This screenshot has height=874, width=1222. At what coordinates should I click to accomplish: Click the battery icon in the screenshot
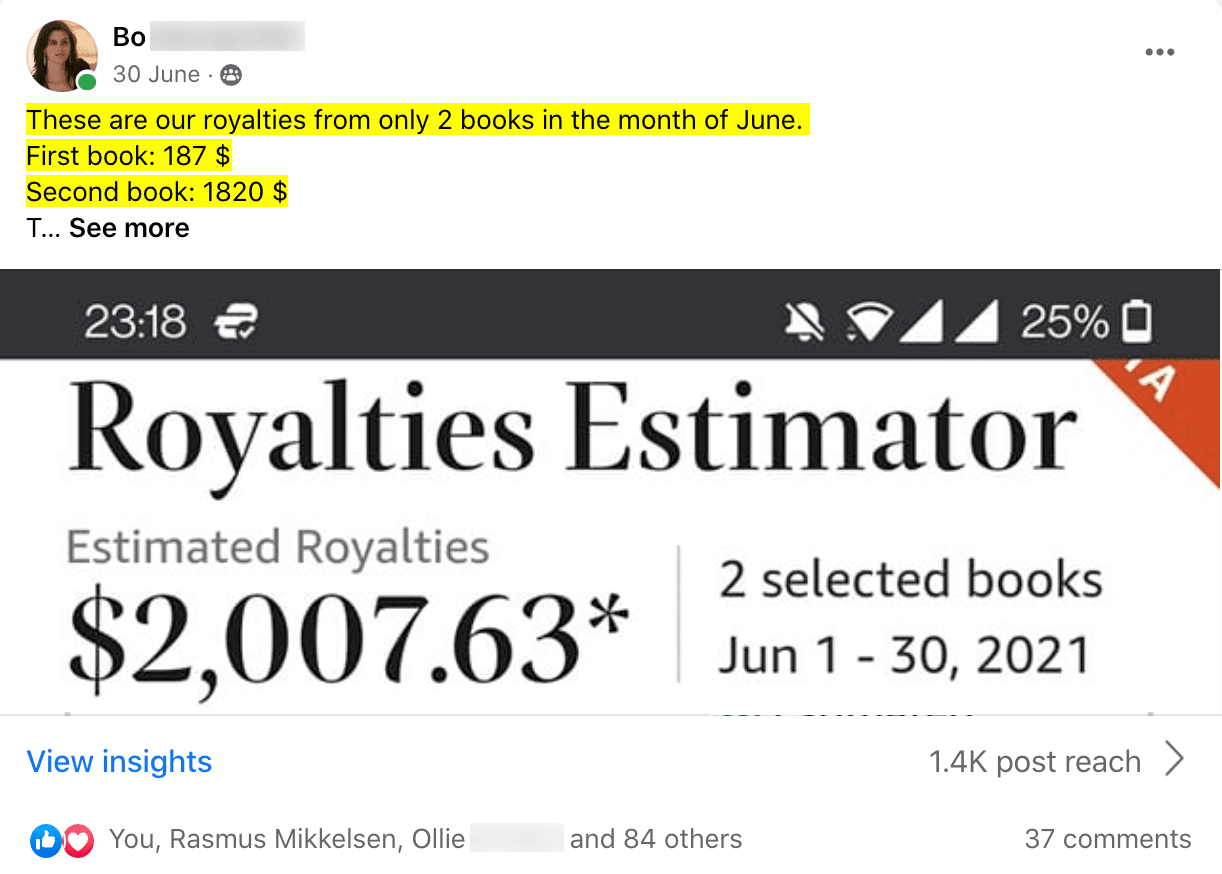click(1138, 322)
